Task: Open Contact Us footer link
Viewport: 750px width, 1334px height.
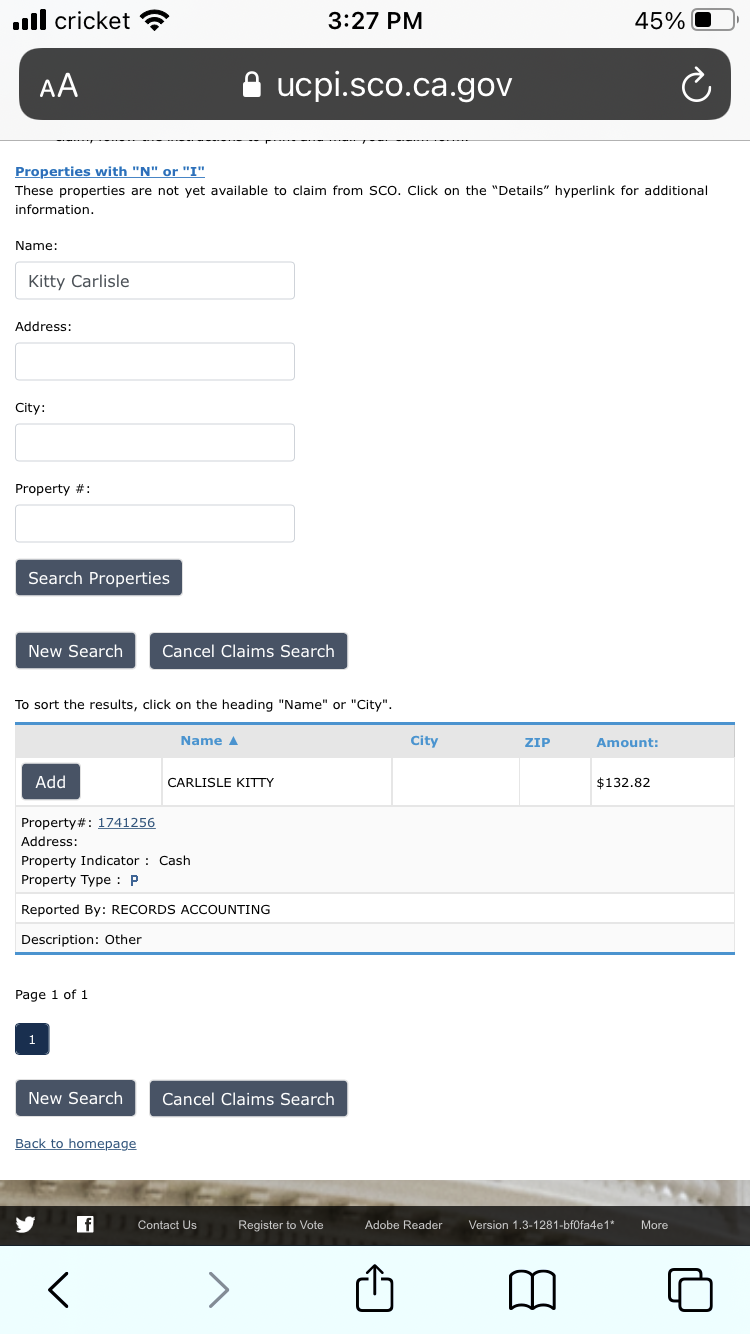Action: pyautogui.click(x=167, y=1225)
